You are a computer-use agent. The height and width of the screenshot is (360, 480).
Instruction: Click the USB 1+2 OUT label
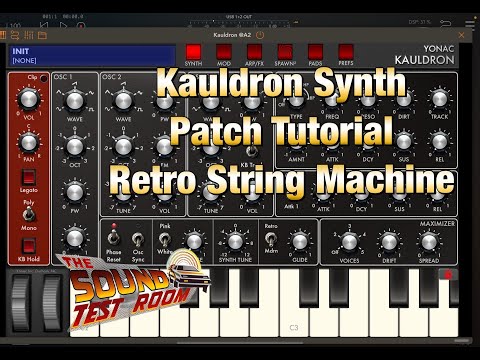click(239, 17)
